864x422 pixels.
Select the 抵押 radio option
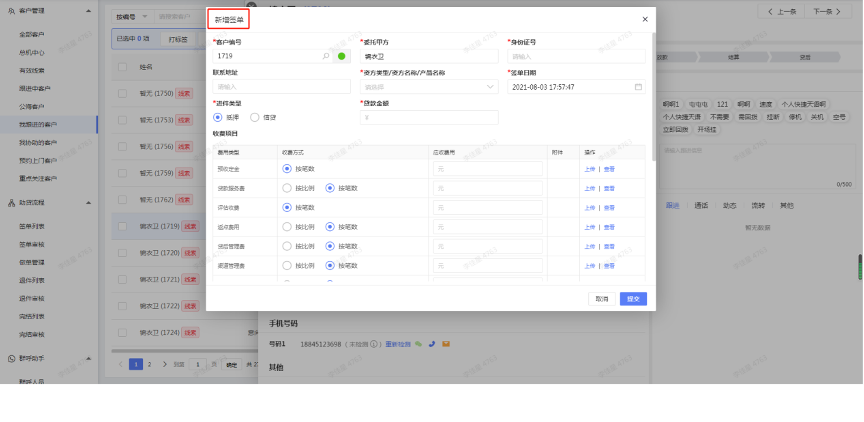coord(217,117)
